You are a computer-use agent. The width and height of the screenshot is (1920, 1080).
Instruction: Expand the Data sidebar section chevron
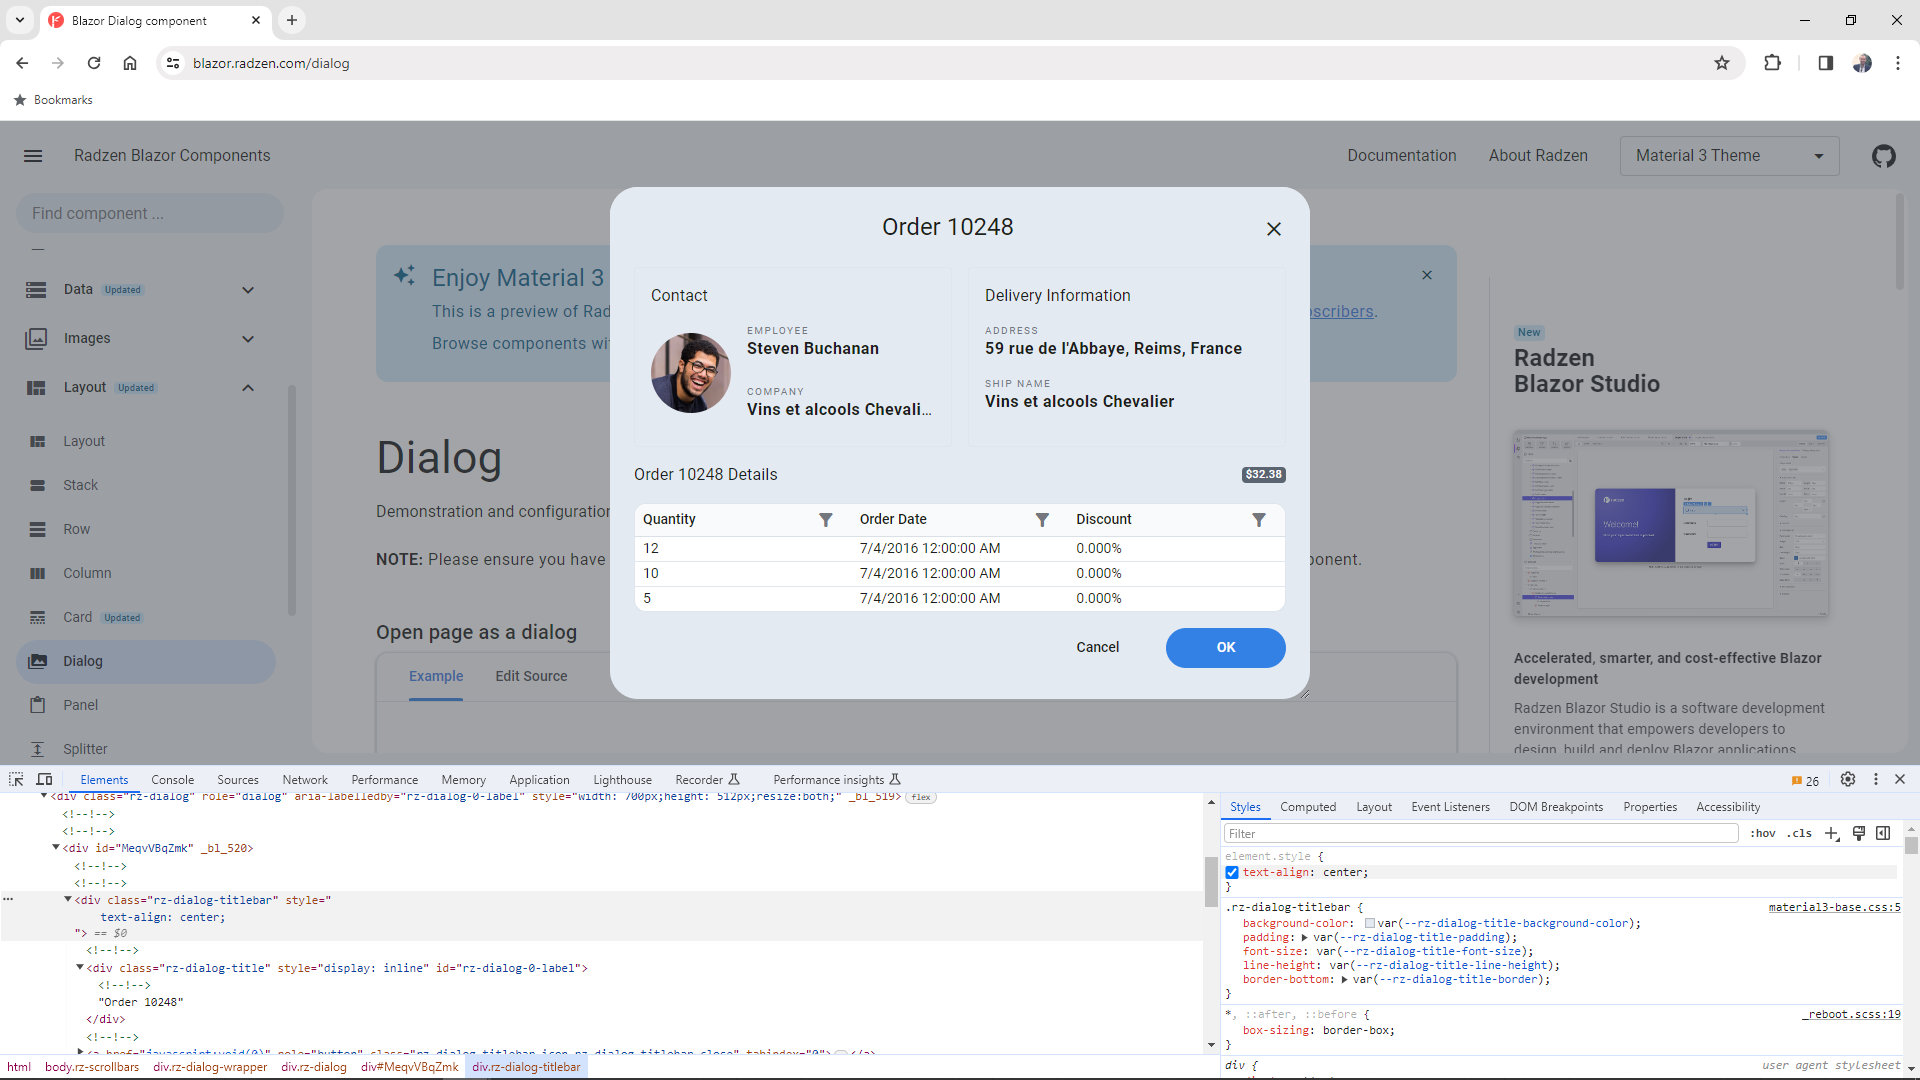[248, 290]
